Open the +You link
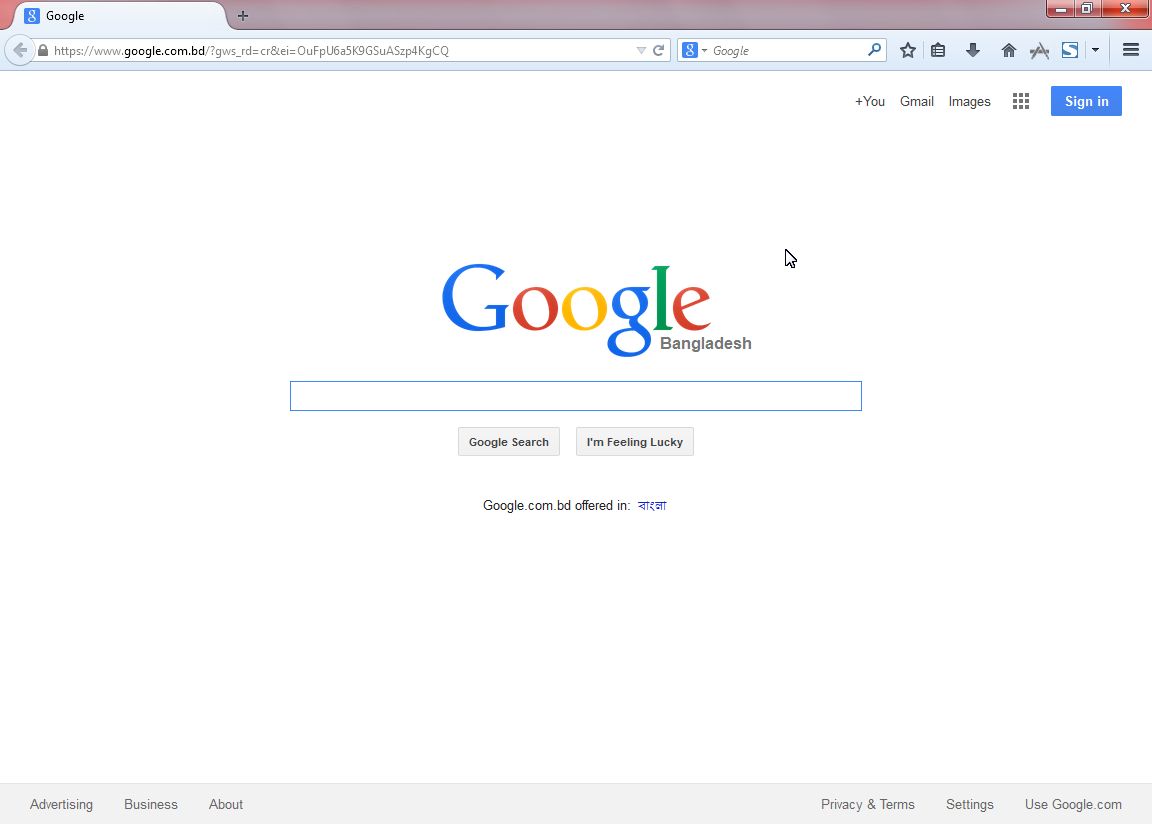The image size is (1152, 824). [869, 101]
